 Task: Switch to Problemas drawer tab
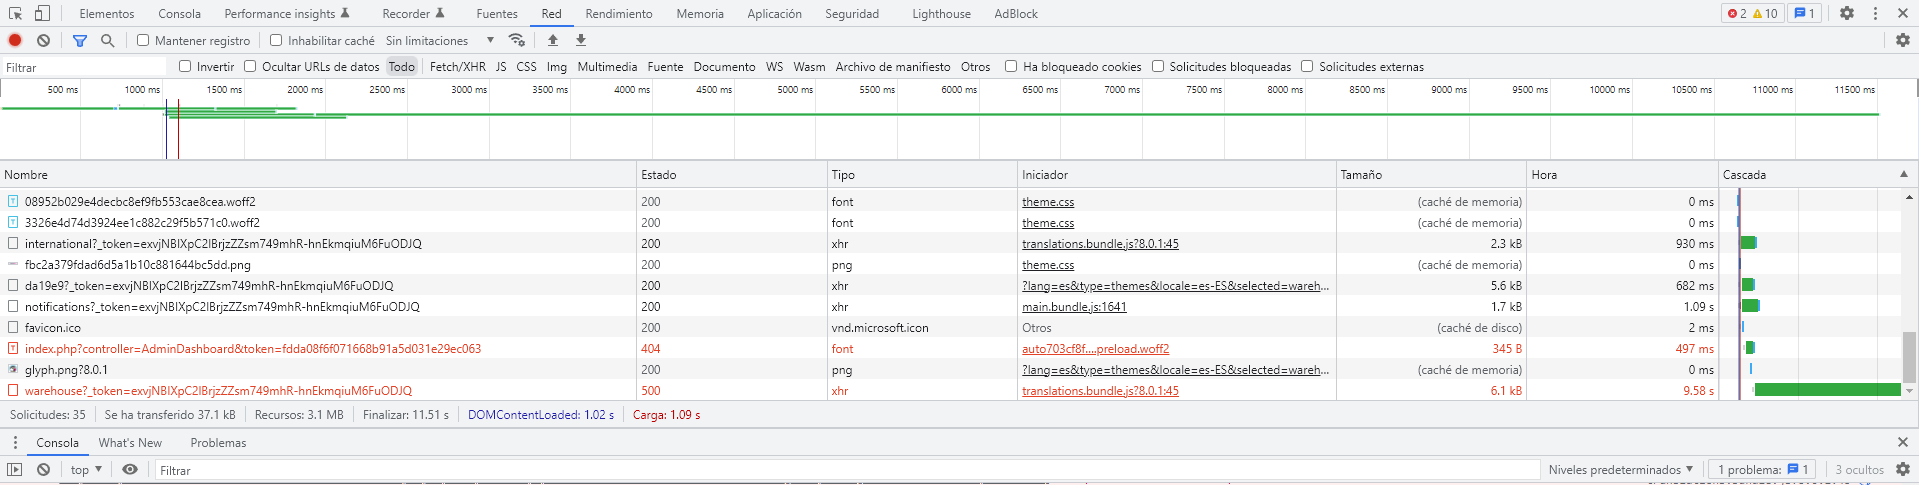[218, 442]
